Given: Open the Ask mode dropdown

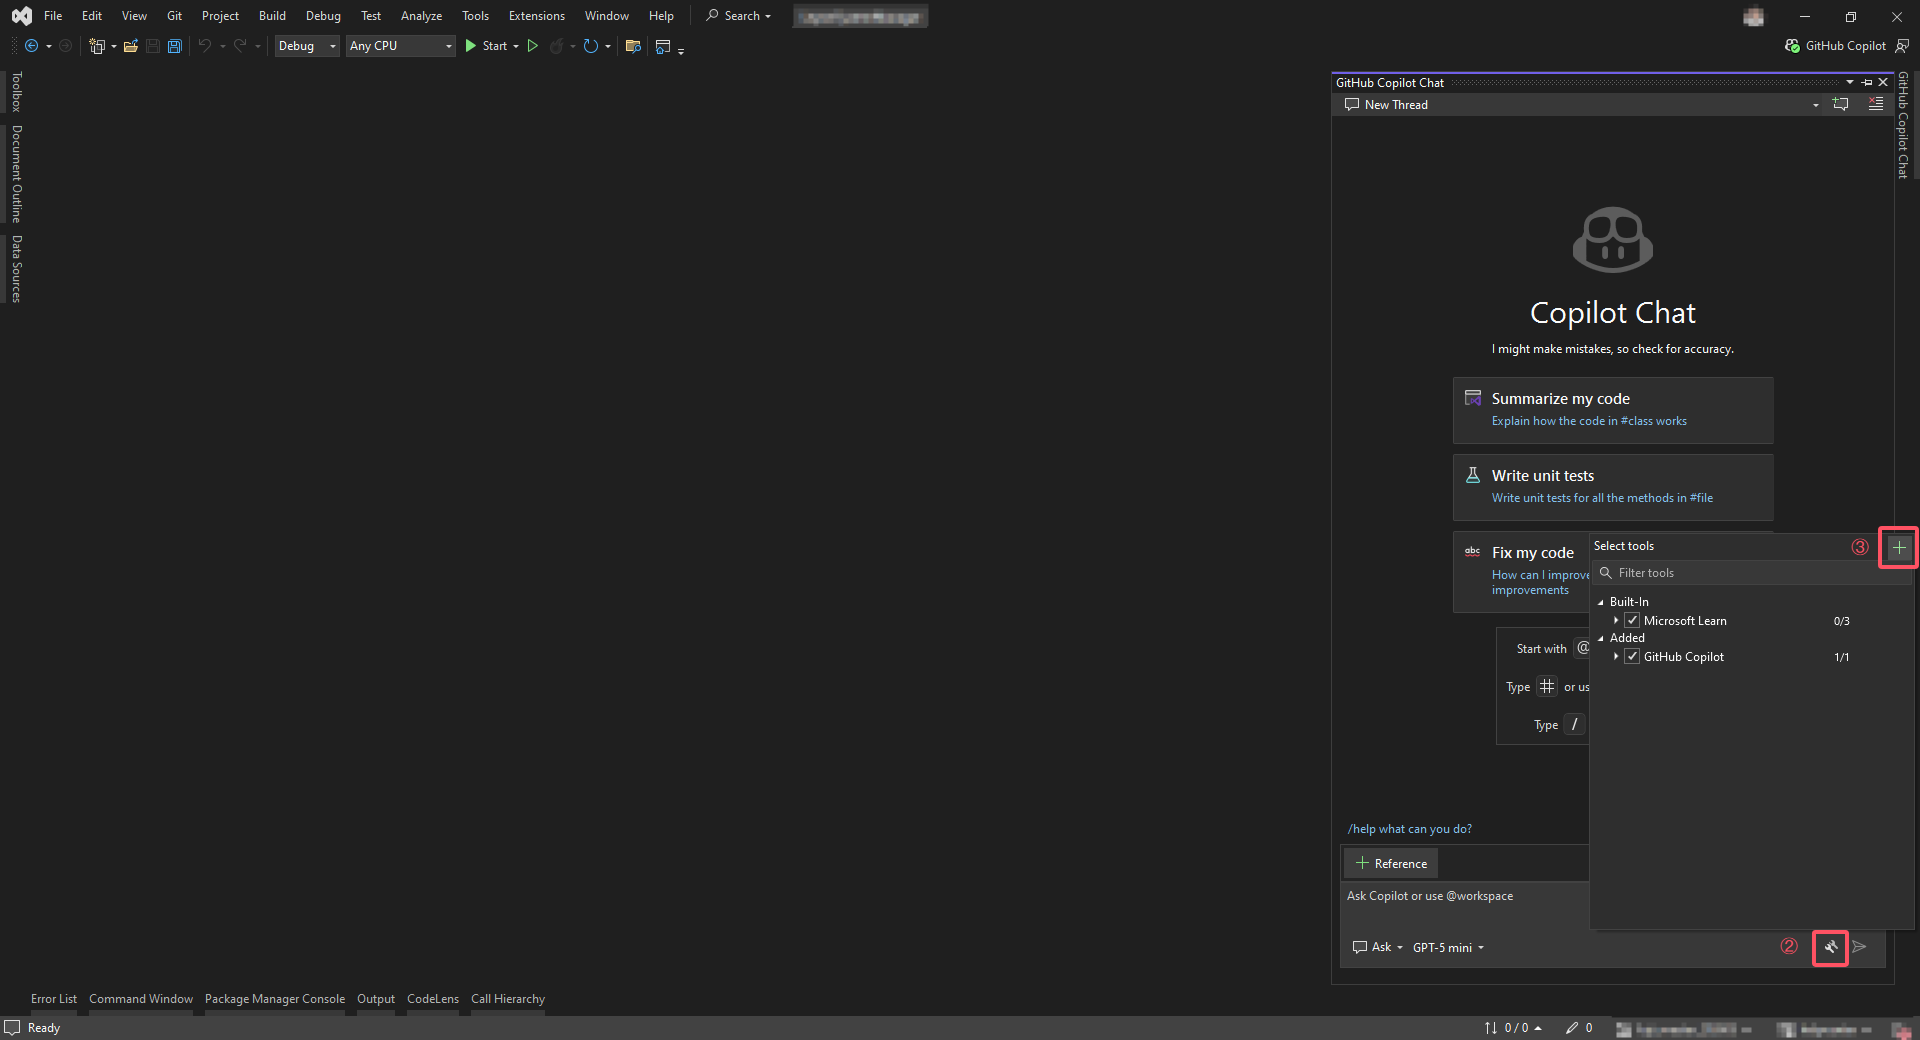Looking at the screenshot, I should tap(1378, 947).
